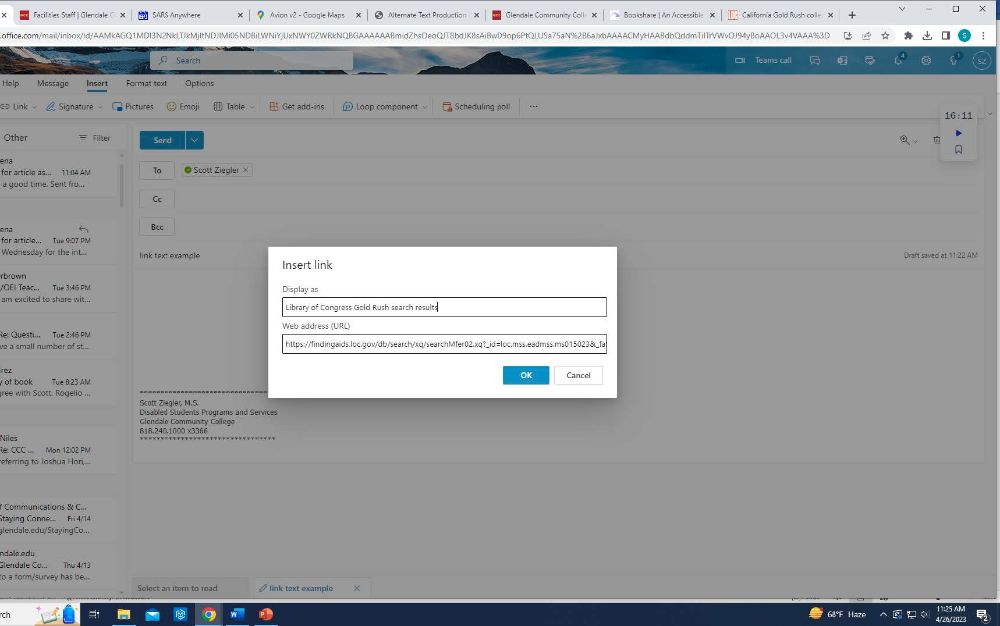Select the Web address URL field
Viewport: 1000px width, 626px height.
[x=445, y=343]
